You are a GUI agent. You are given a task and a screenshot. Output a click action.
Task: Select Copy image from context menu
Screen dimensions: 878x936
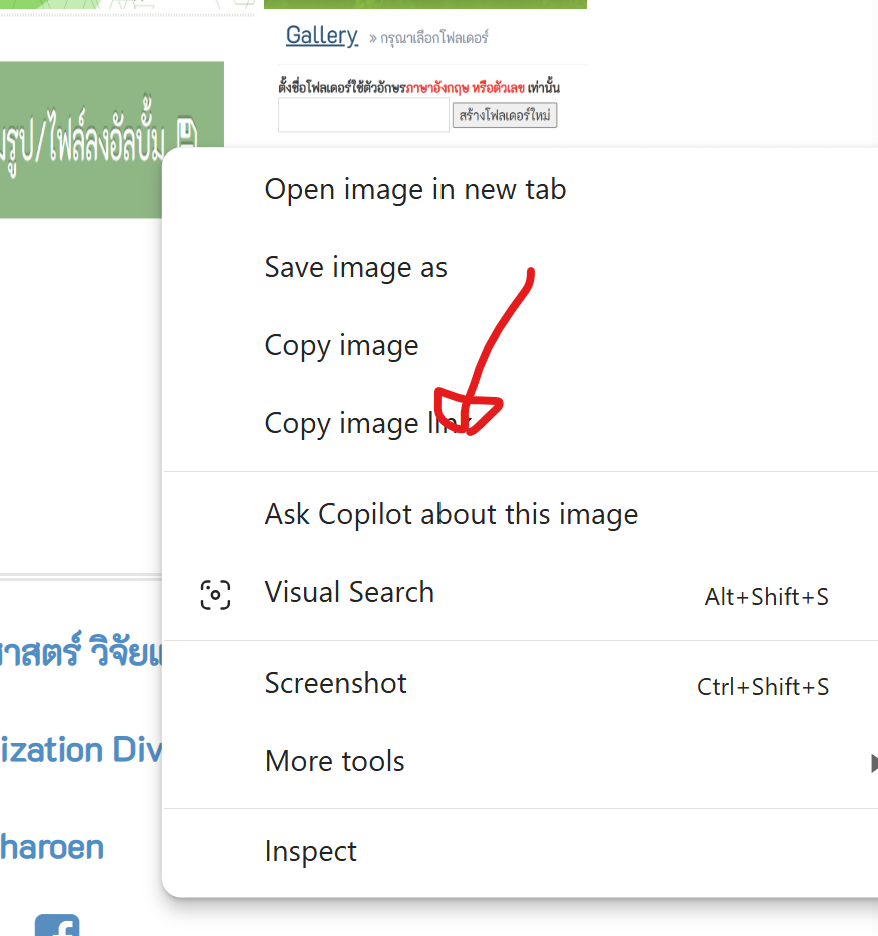click(341, 346)
